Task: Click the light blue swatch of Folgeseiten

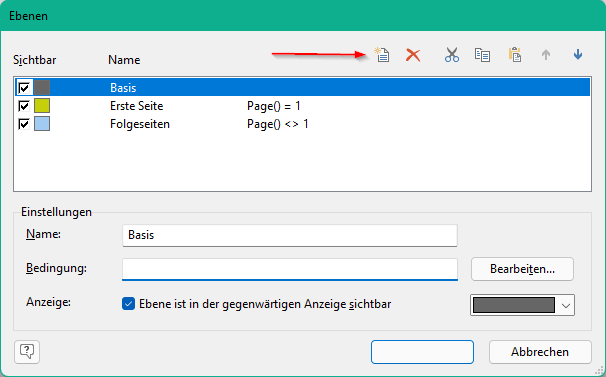Action: [42, 124]
